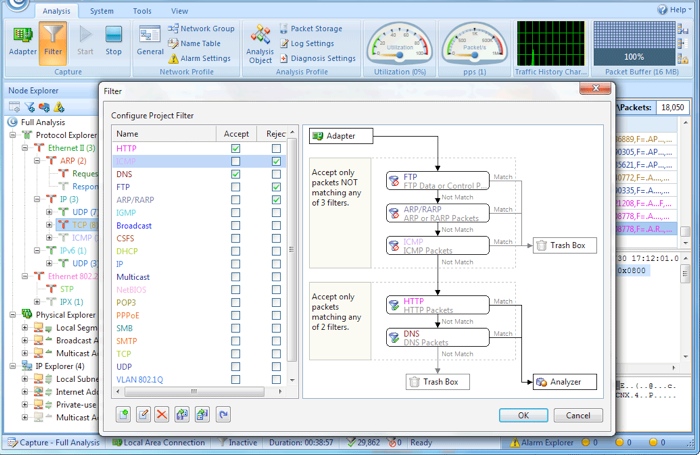Click the Traffic History Chart
The height and width of the screenshot is (455, 700).
[x=550, y=43]
